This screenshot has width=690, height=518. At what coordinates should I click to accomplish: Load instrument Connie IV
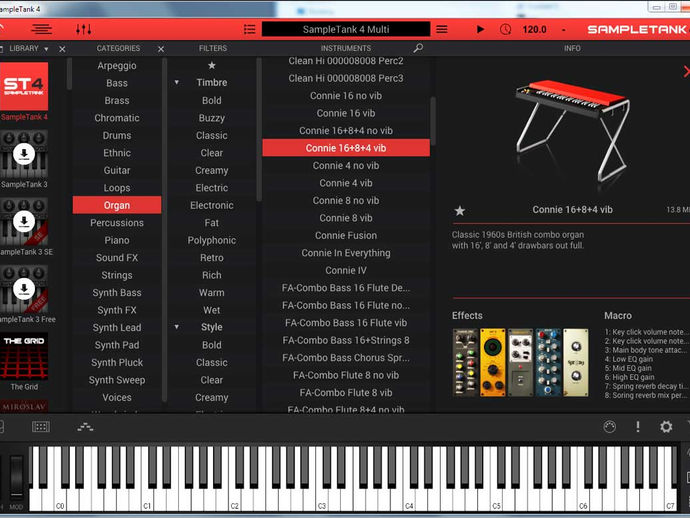(346, 270)
